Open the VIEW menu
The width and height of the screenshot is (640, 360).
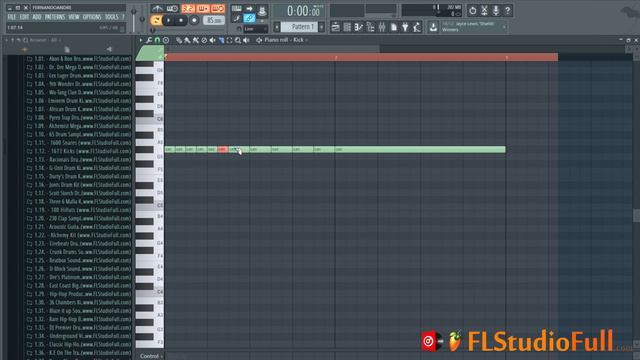[x=74, y=17]
